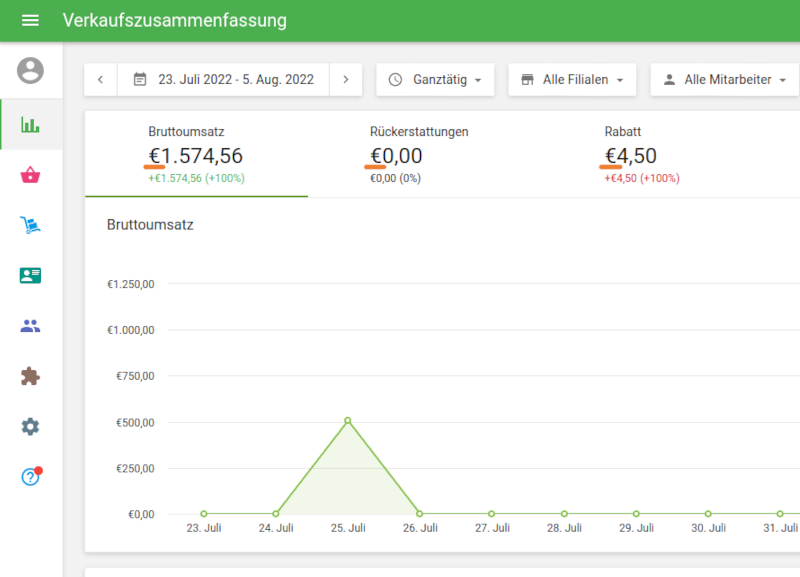
Task: Expand the Alle Filialen dropdown
Action: click(572, 79)
